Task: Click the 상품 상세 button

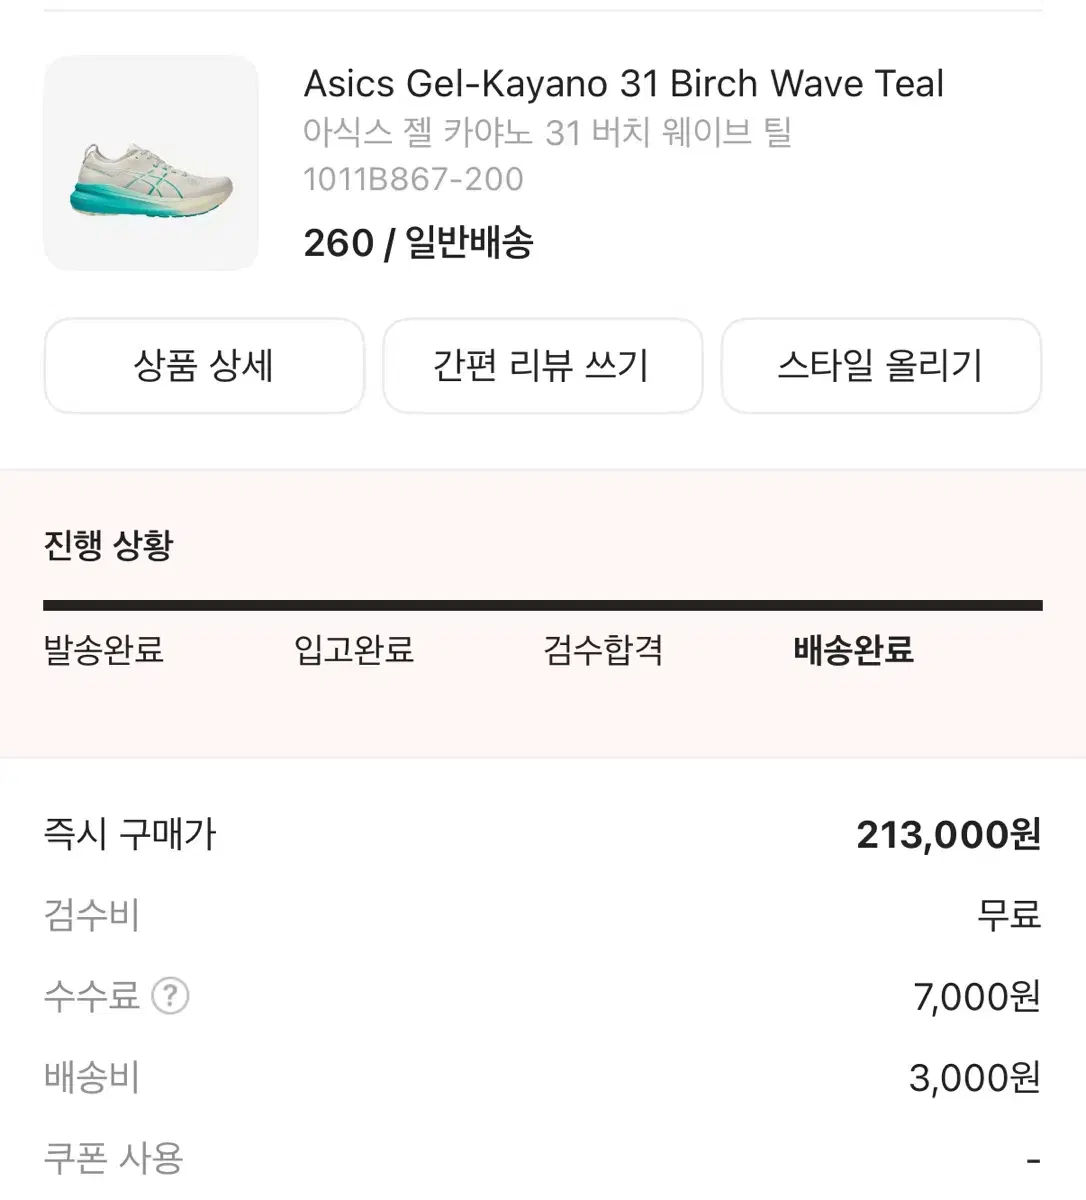Action: point(204,366)
